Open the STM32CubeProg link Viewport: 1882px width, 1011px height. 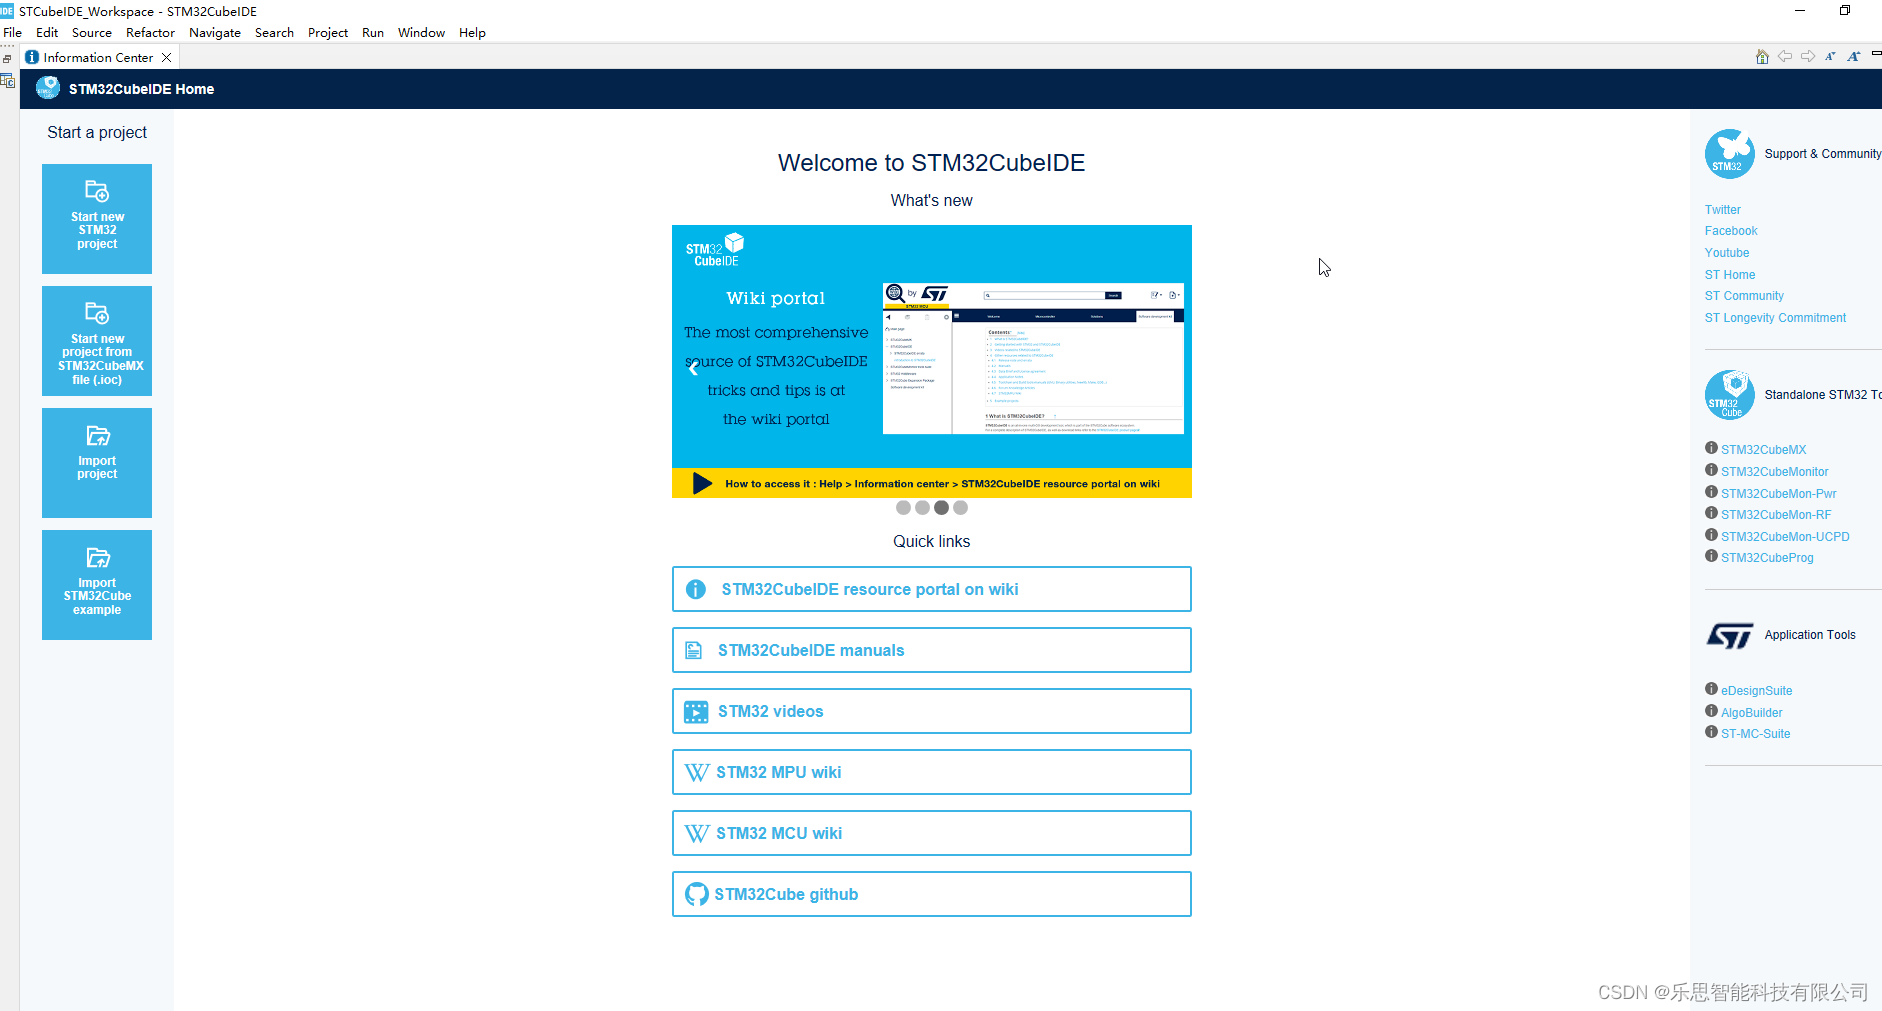tap(1767, 558)
